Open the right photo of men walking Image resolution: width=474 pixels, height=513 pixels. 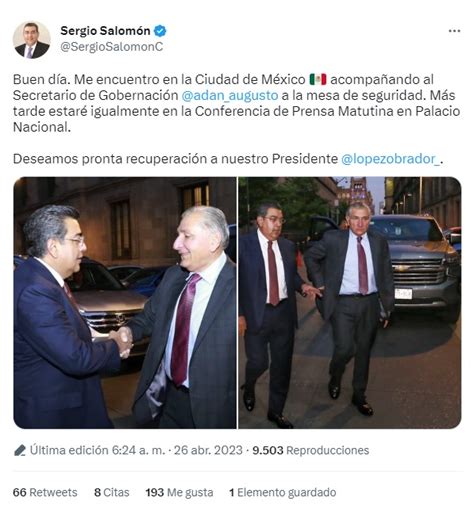[350, 303]
